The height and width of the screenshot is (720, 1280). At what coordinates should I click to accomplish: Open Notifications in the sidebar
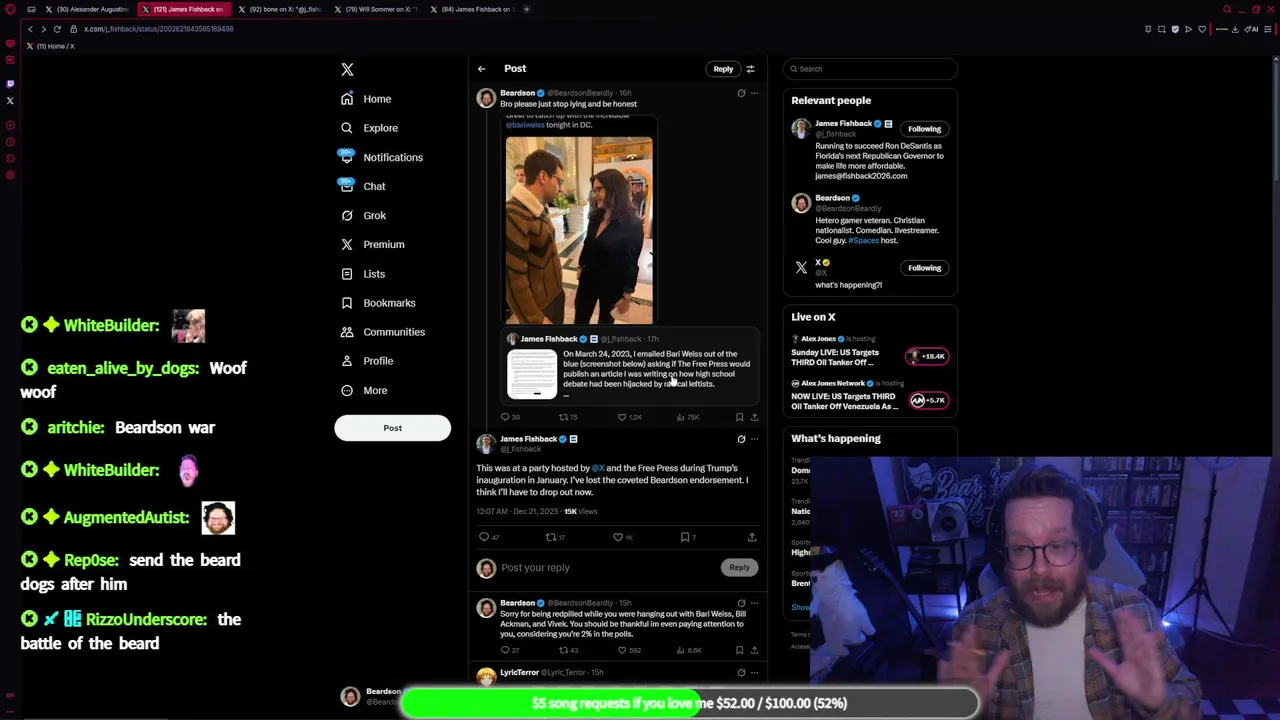381,157
